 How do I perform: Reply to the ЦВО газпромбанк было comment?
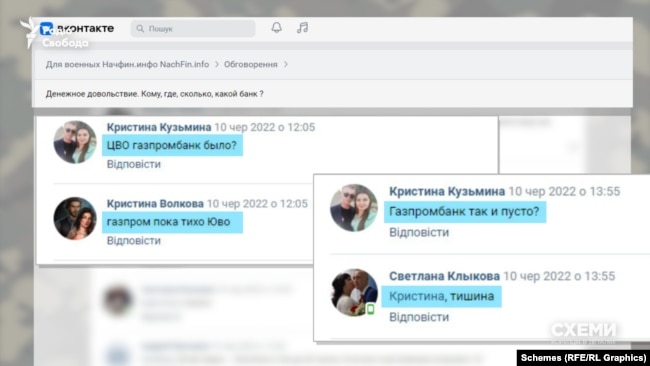point(134,164)
